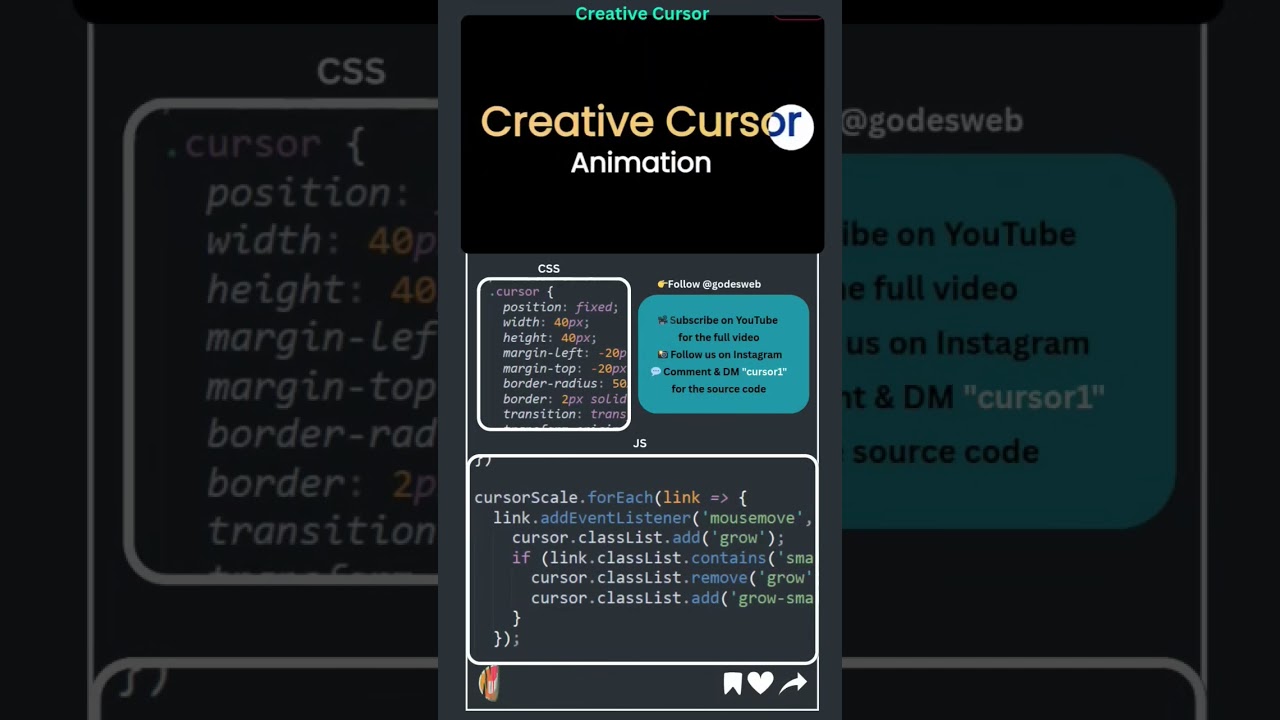Click the "cursorScale.forEach(link => {" line

pyautogui.click(x=610, y=497)
